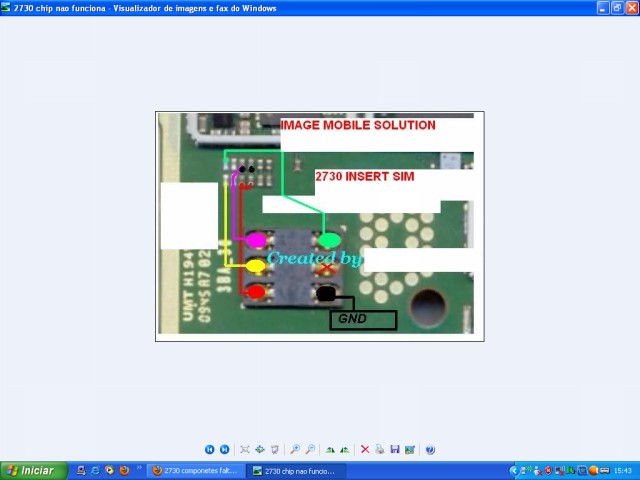Delete the image with the red X

tap(365, 449)
